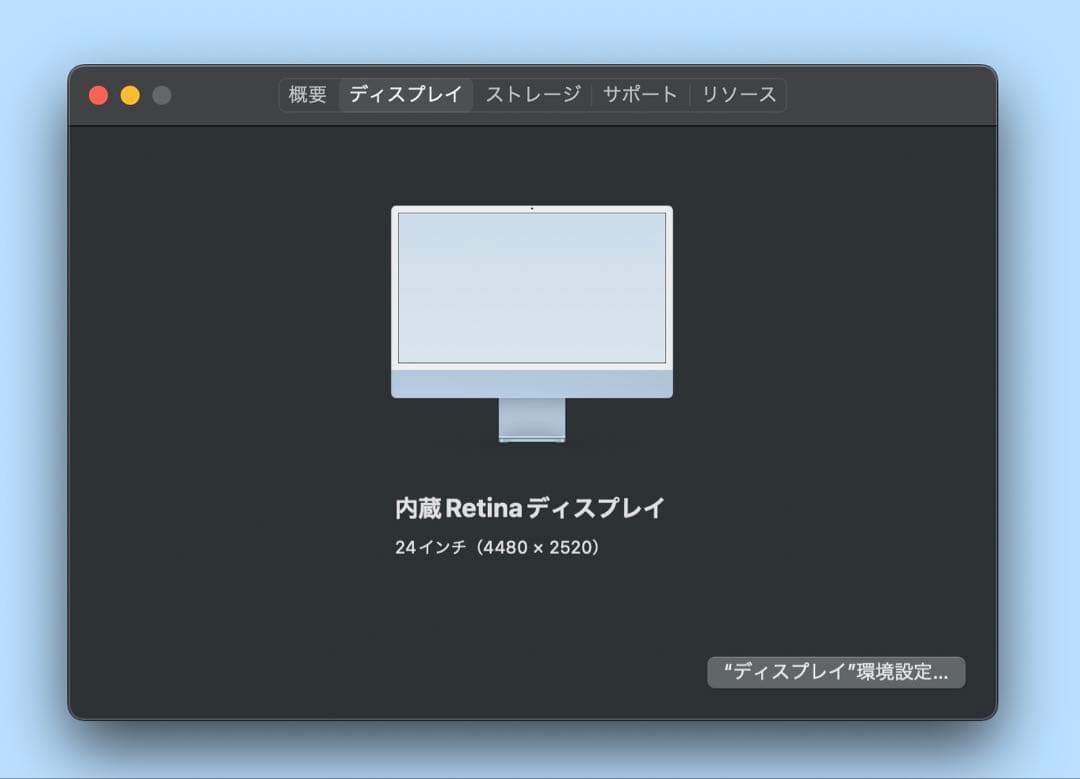Viewport: 1080px width, 779px height.
Task: Click the 24インチ (4480 × 2520) text
Action: point(497,548)
